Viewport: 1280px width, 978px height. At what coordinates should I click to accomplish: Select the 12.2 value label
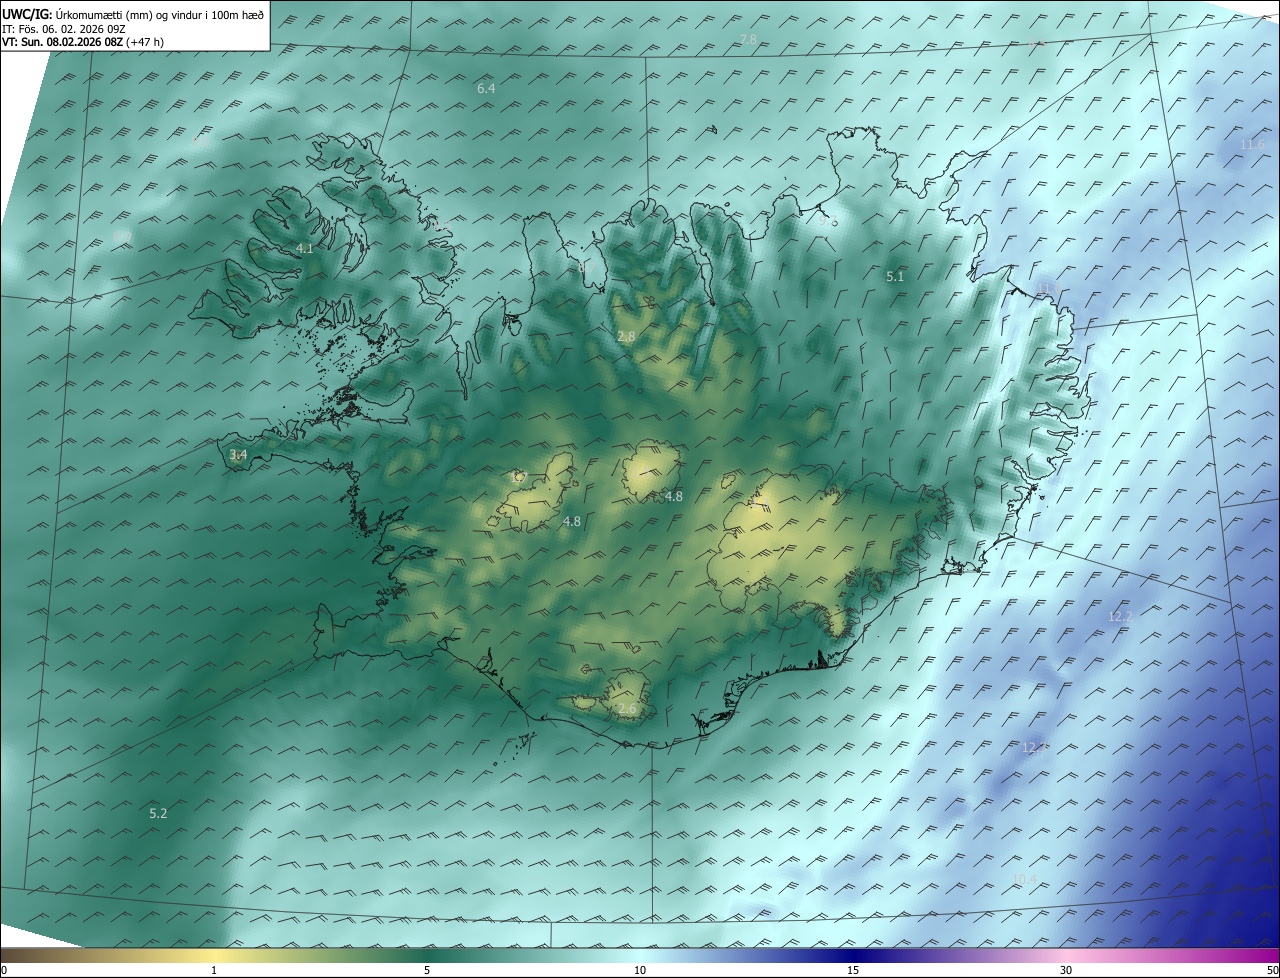1120,617
